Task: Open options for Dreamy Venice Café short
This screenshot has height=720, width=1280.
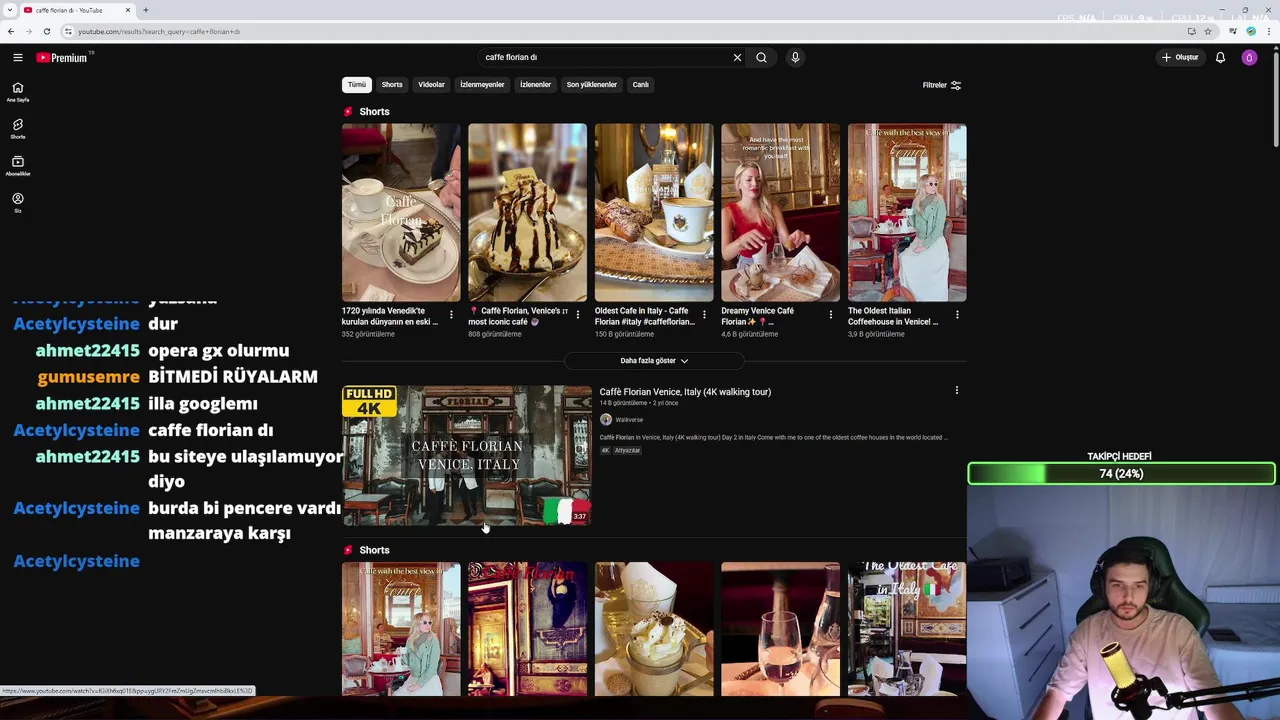Action: [830, 315]
